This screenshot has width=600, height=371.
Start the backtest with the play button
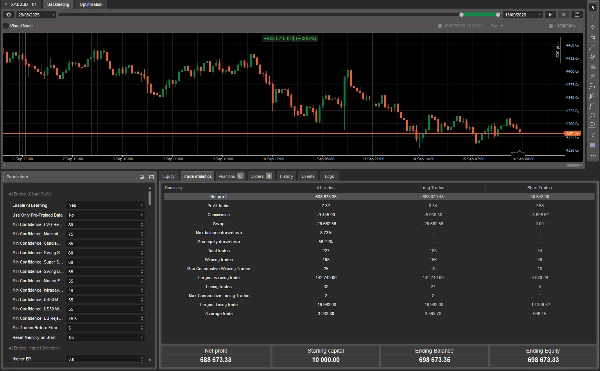click(550, 15)
